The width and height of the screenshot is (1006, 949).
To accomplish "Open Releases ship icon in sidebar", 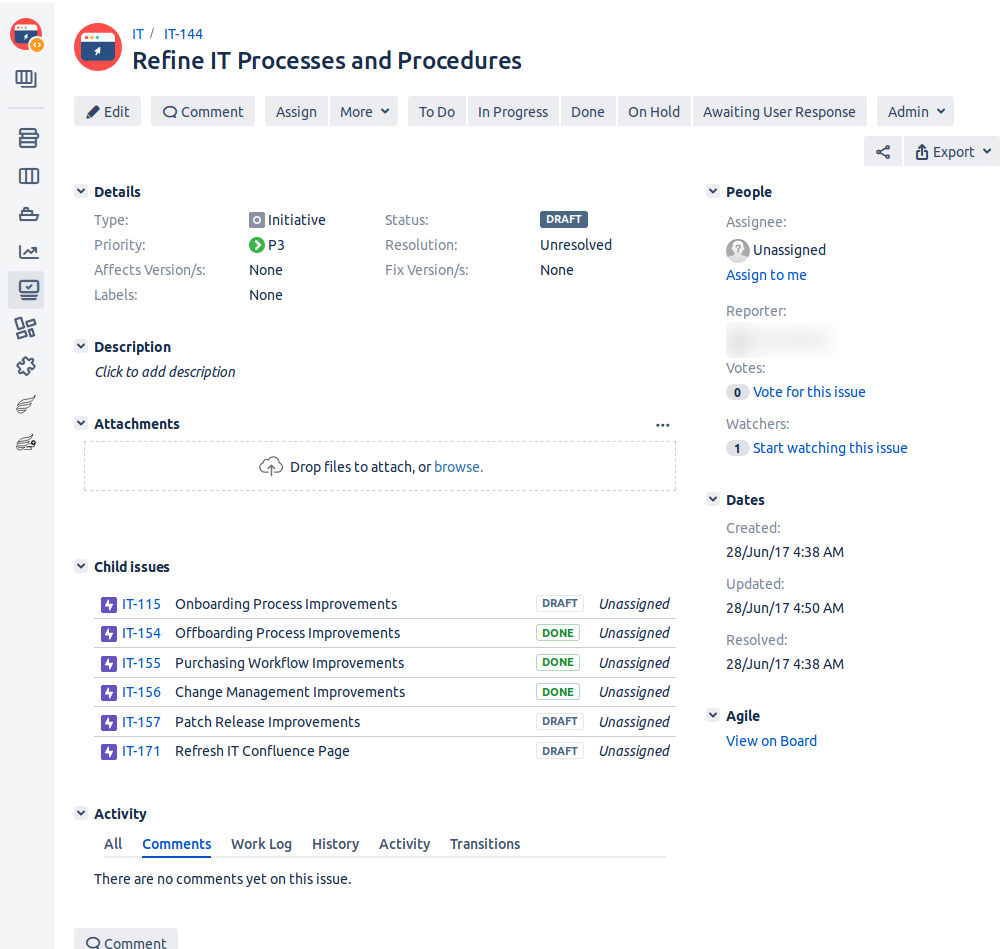I will coord(28,214).
